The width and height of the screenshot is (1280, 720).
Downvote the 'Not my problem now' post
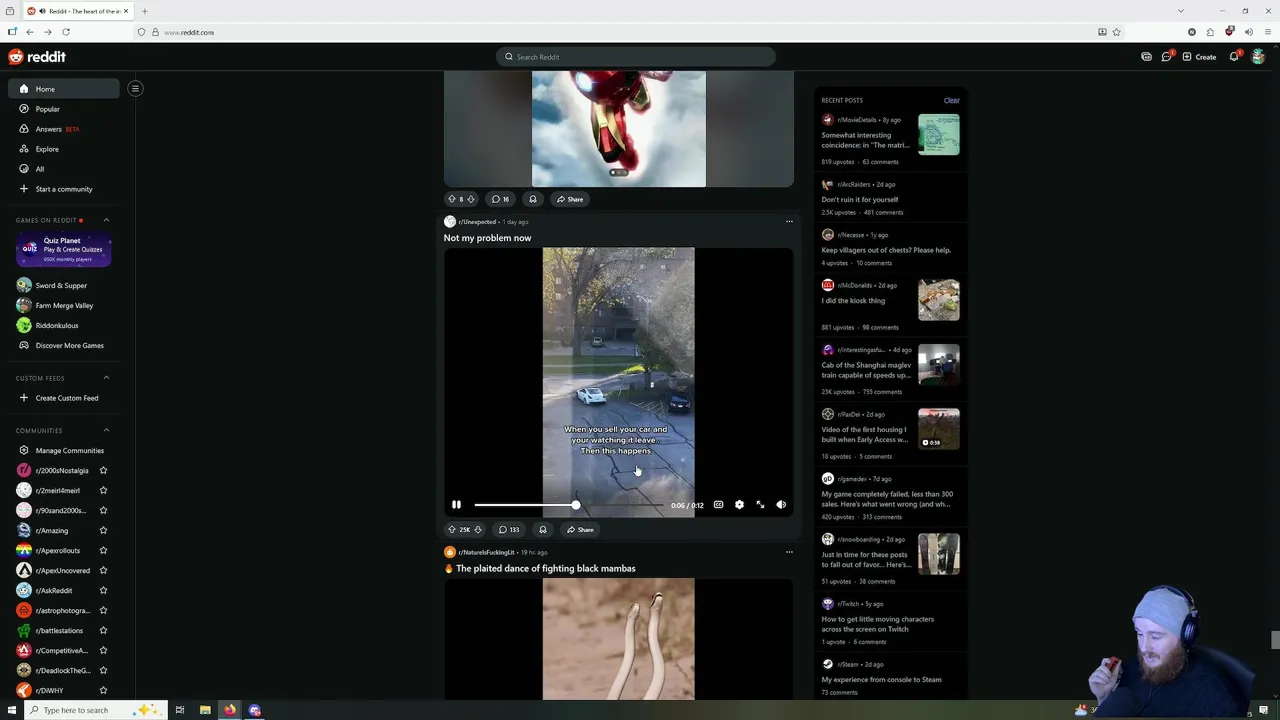(478, 530)
